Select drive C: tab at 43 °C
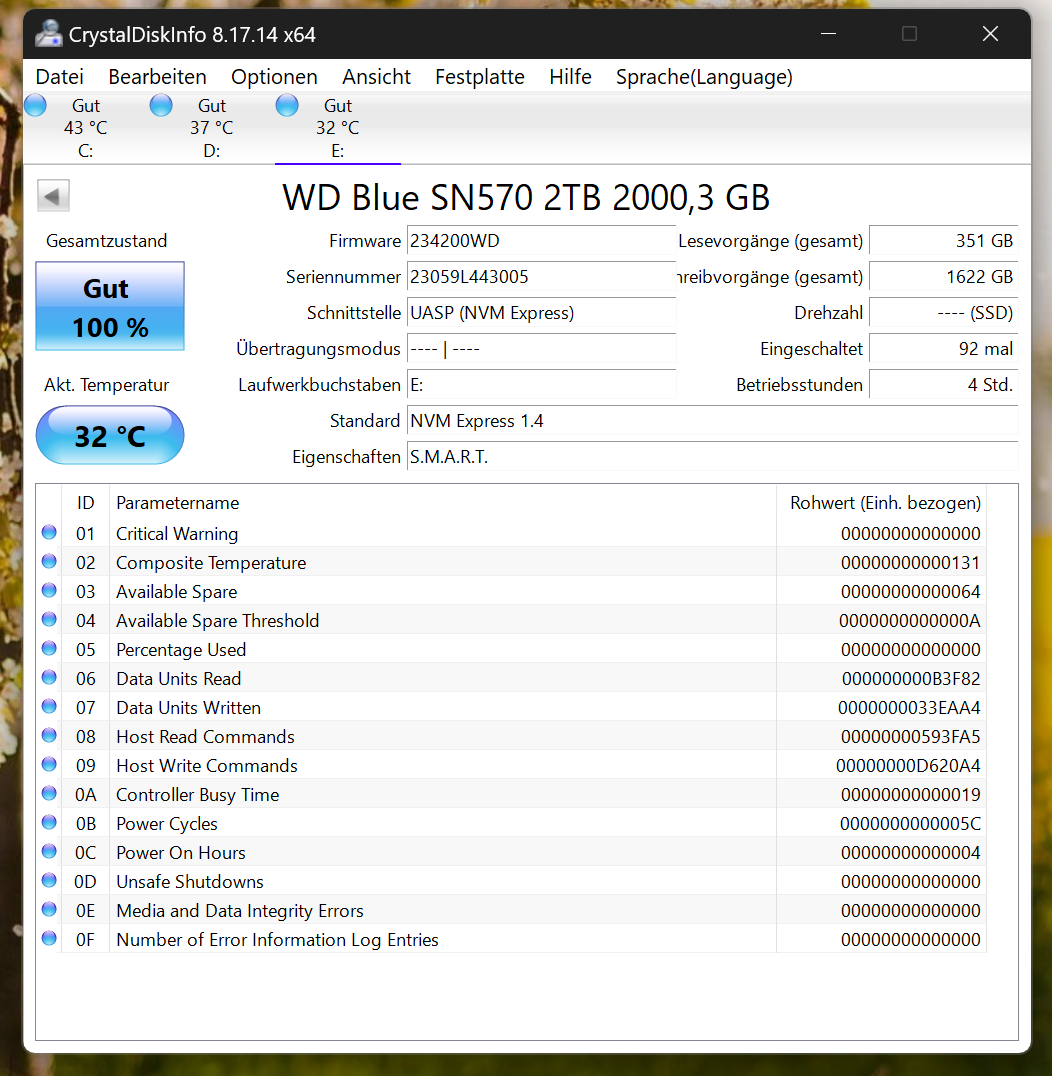 click(86, 128)
